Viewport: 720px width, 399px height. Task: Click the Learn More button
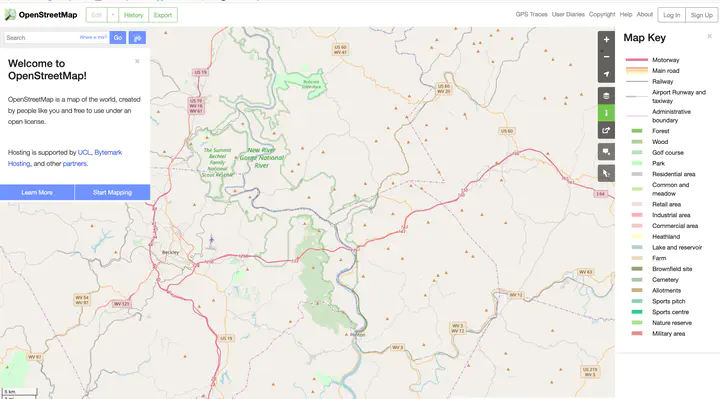[x=37, y=192]
